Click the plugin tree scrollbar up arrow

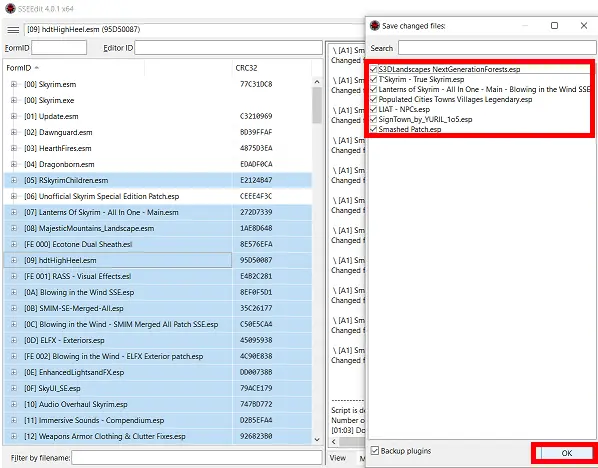(x=317, y=82)
